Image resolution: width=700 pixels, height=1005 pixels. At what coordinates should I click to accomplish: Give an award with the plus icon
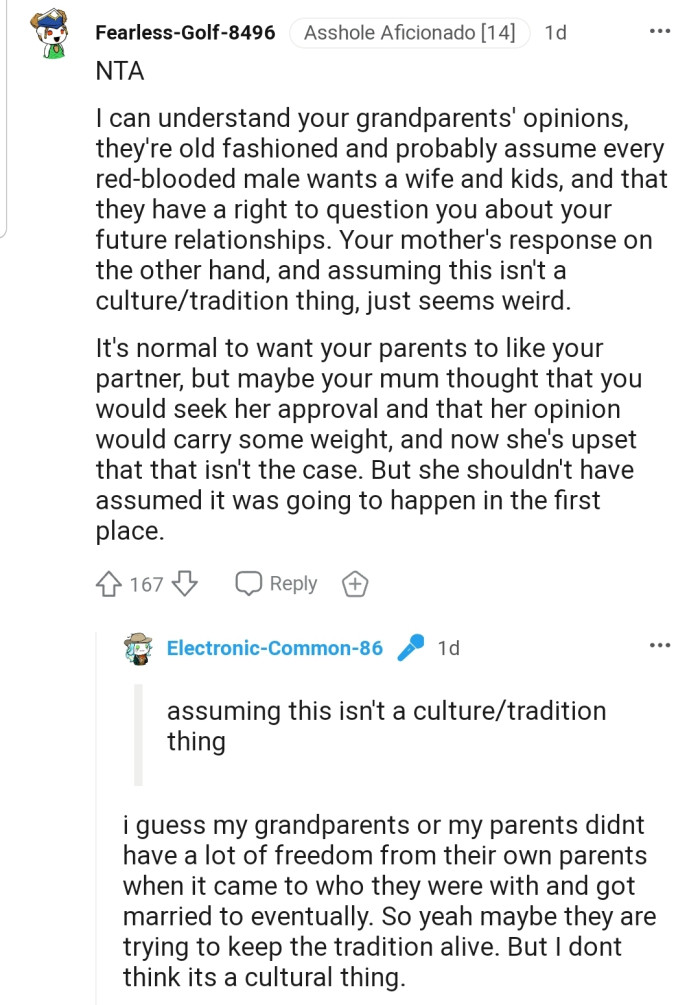353,585
